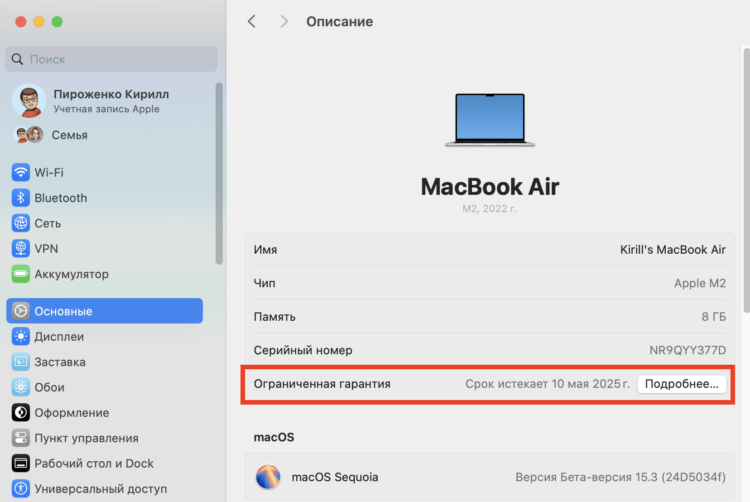Image resolution: width=750 pixels, height=502 pixels.
Task: Select Пункт управления label in sidebar
Action: (87, 437)
